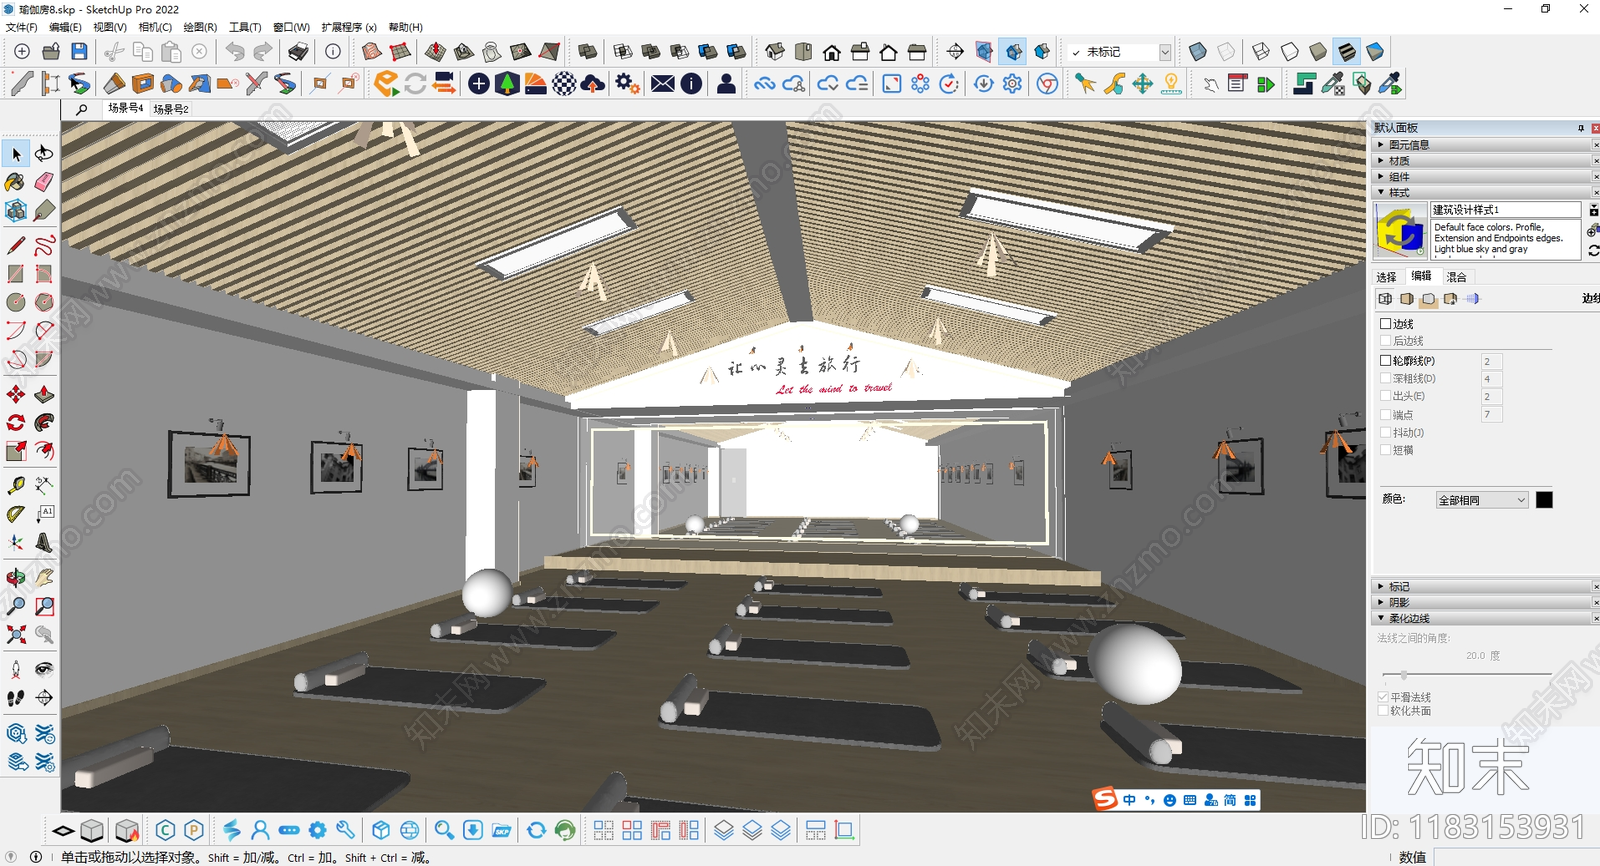Pick the Paint Bucket tool
This screenshot has width=1600, height=866.
16,182
